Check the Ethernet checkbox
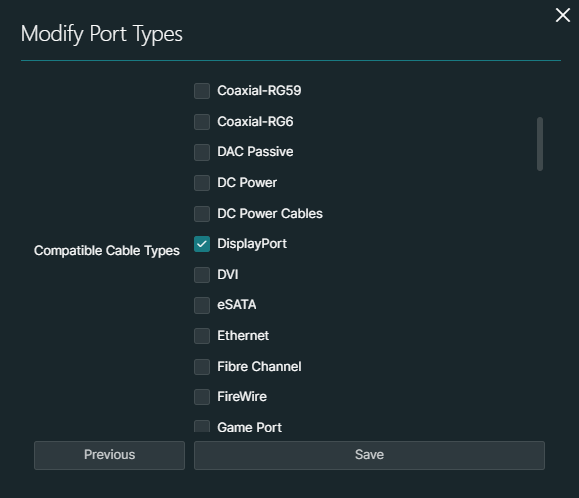579x498 pixels. (x=202, y=336)
